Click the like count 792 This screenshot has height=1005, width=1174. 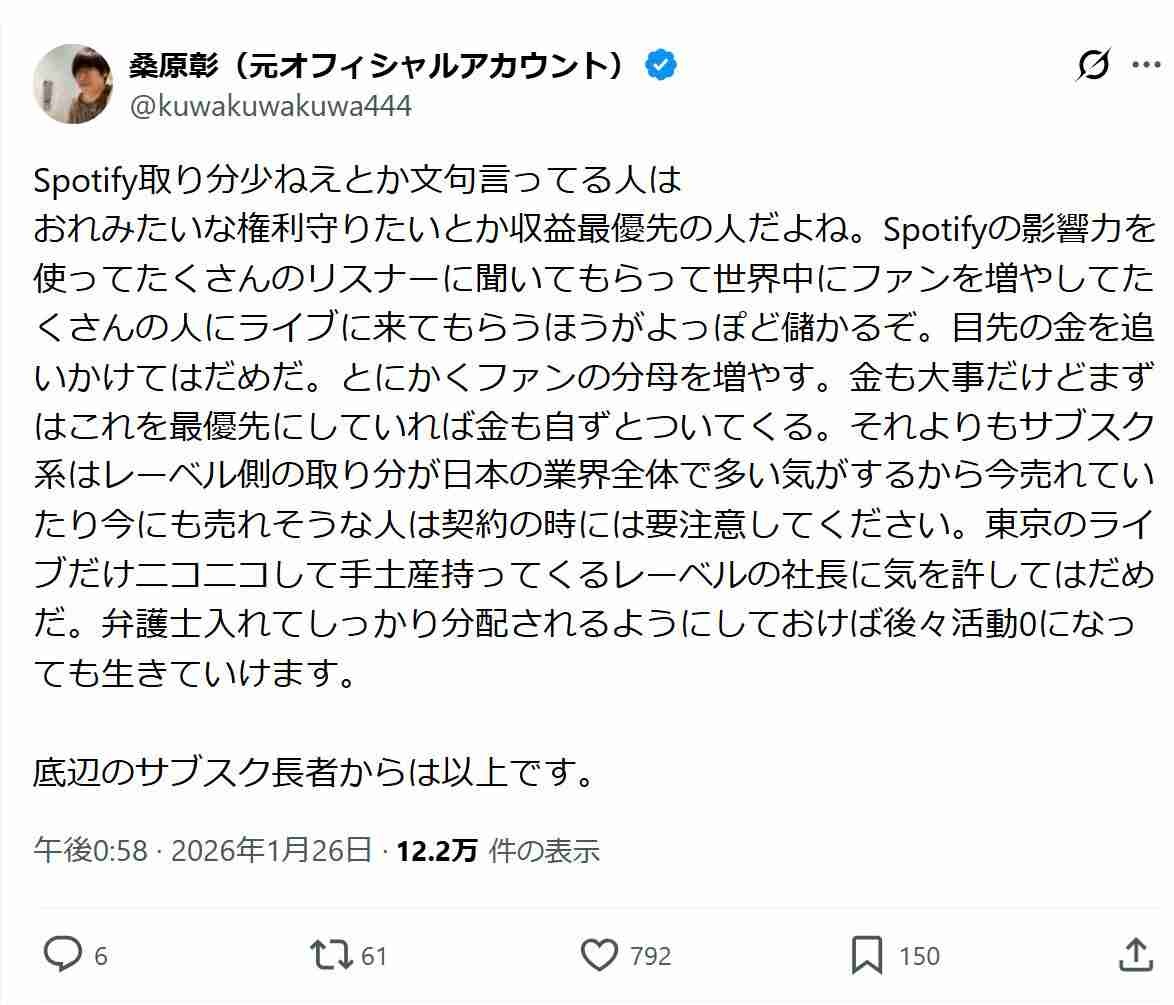pos(650,957)
